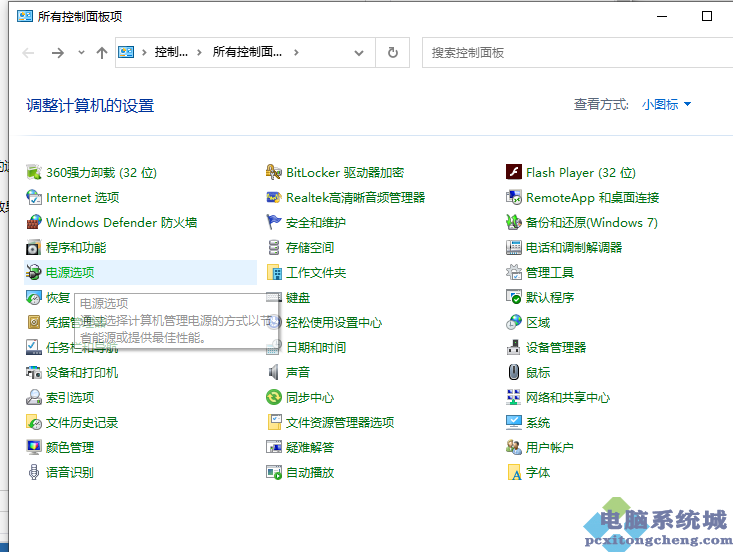Screen dimensions: 733x552
Task: Open the 网络和共享中心 link
Action: point(567,397)
